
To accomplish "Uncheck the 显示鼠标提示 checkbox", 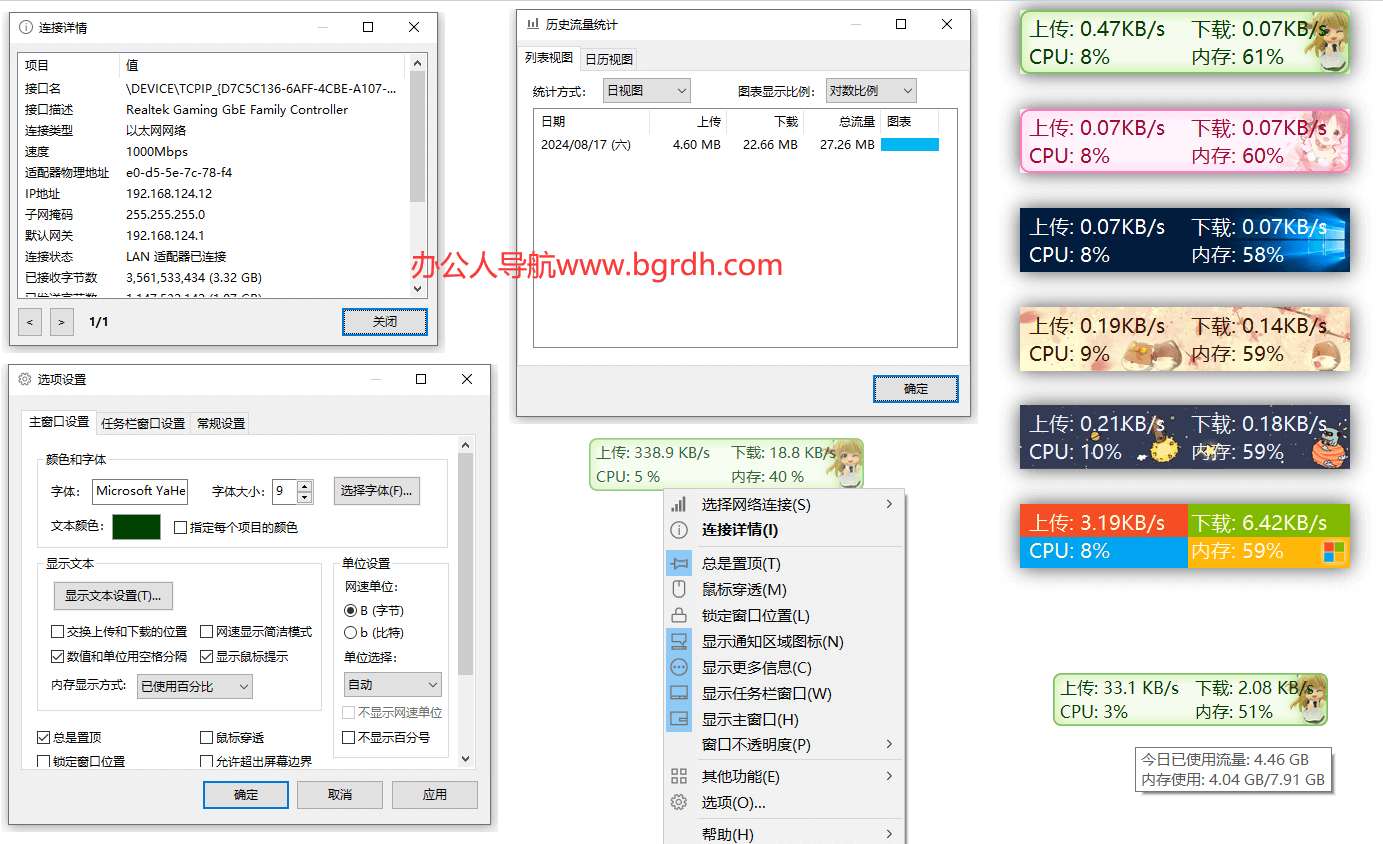I will (x=207, y=657).
